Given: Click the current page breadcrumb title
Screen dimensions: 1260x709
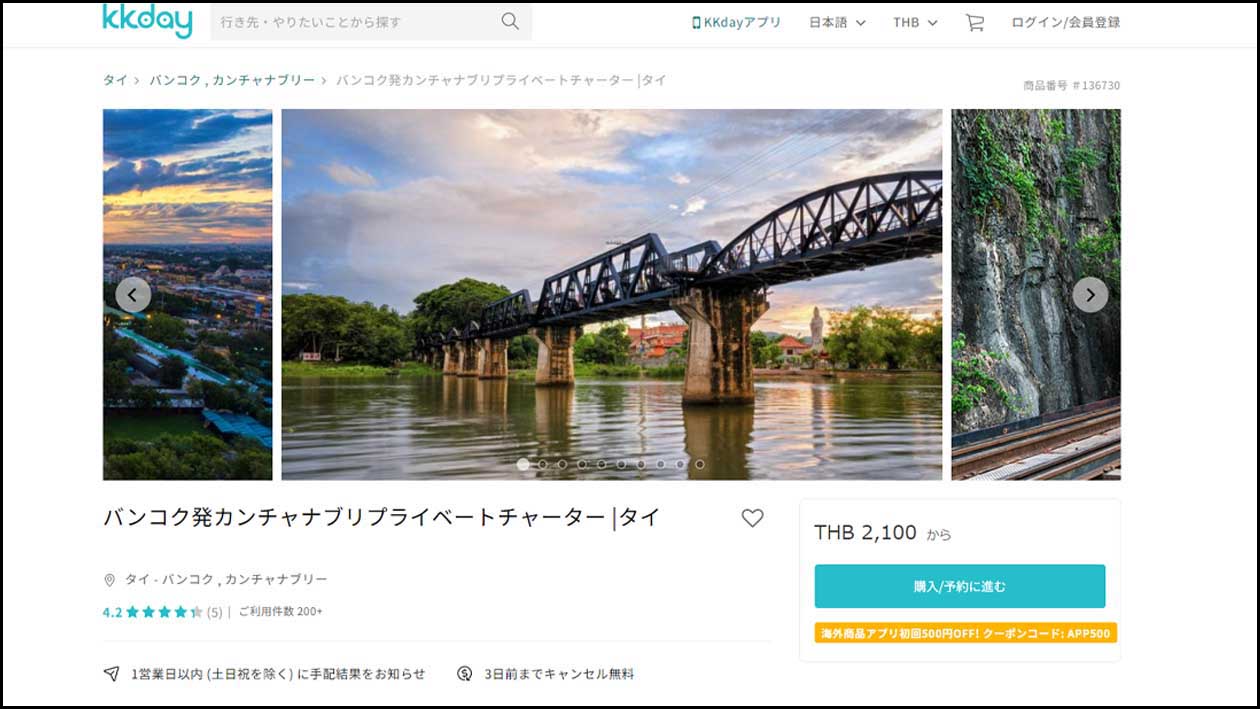Looking at the screenshot, I should tap(501, 80).
